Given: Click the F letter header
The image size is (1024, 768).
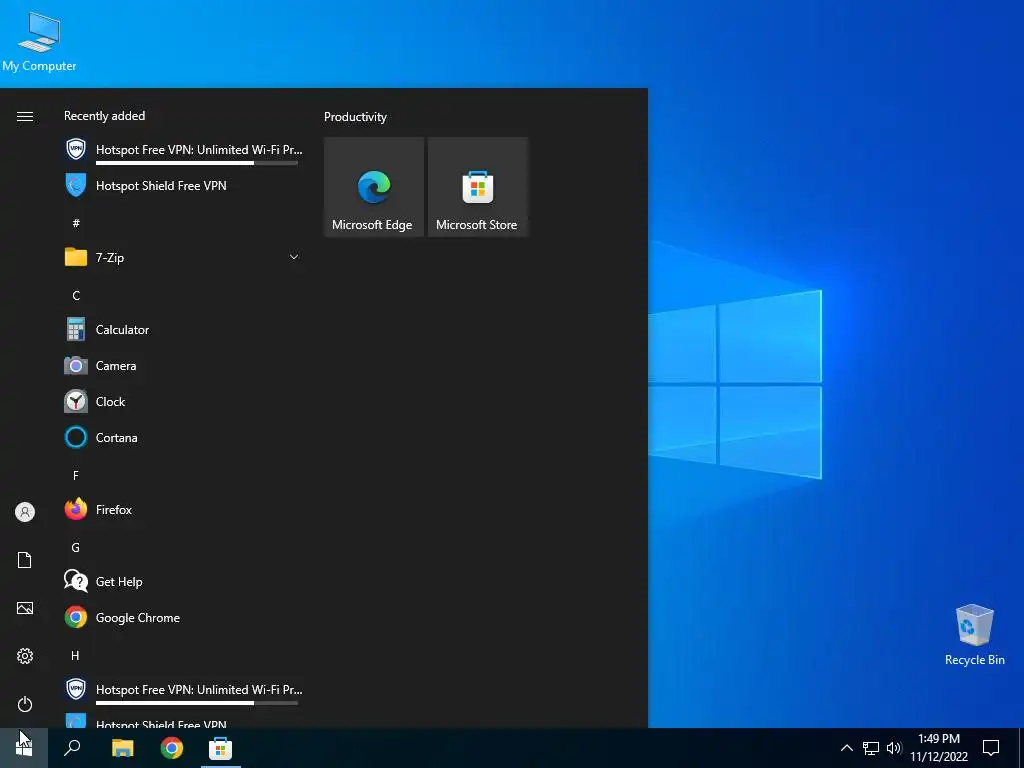Looking at the screenshot, I should (x=76, y=476).
